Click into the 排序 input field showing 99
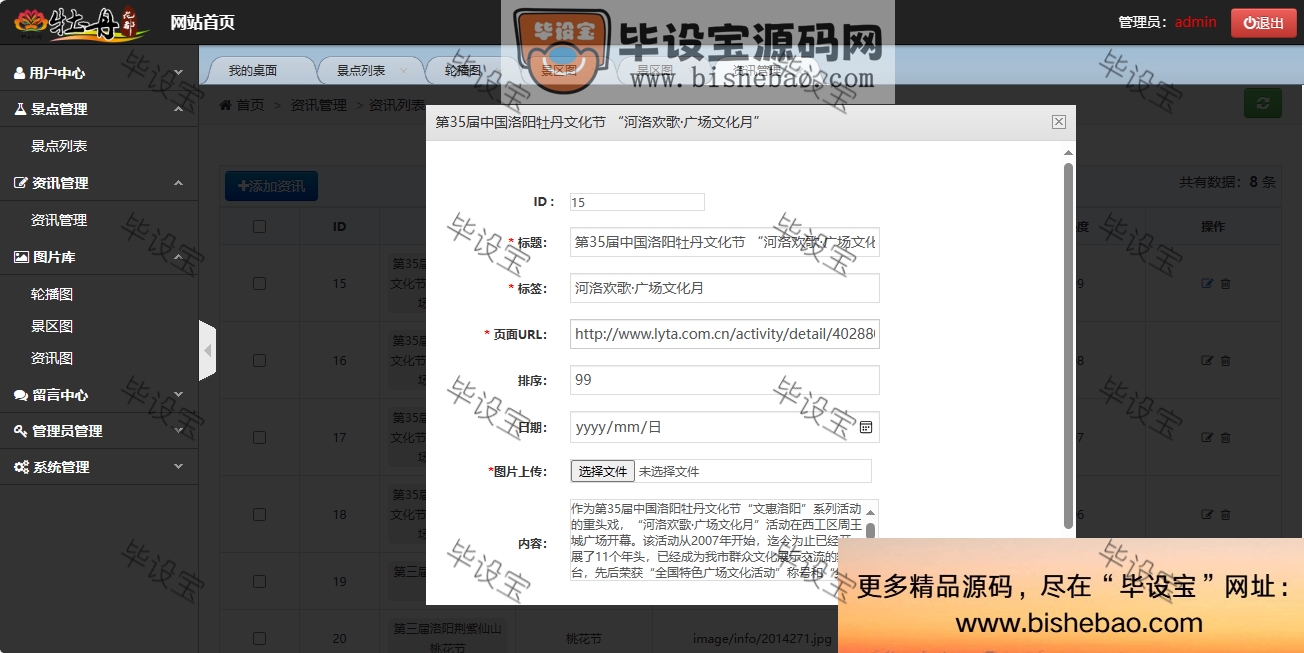The height and width of the screenshot is (653, 1304). [725, 380]
